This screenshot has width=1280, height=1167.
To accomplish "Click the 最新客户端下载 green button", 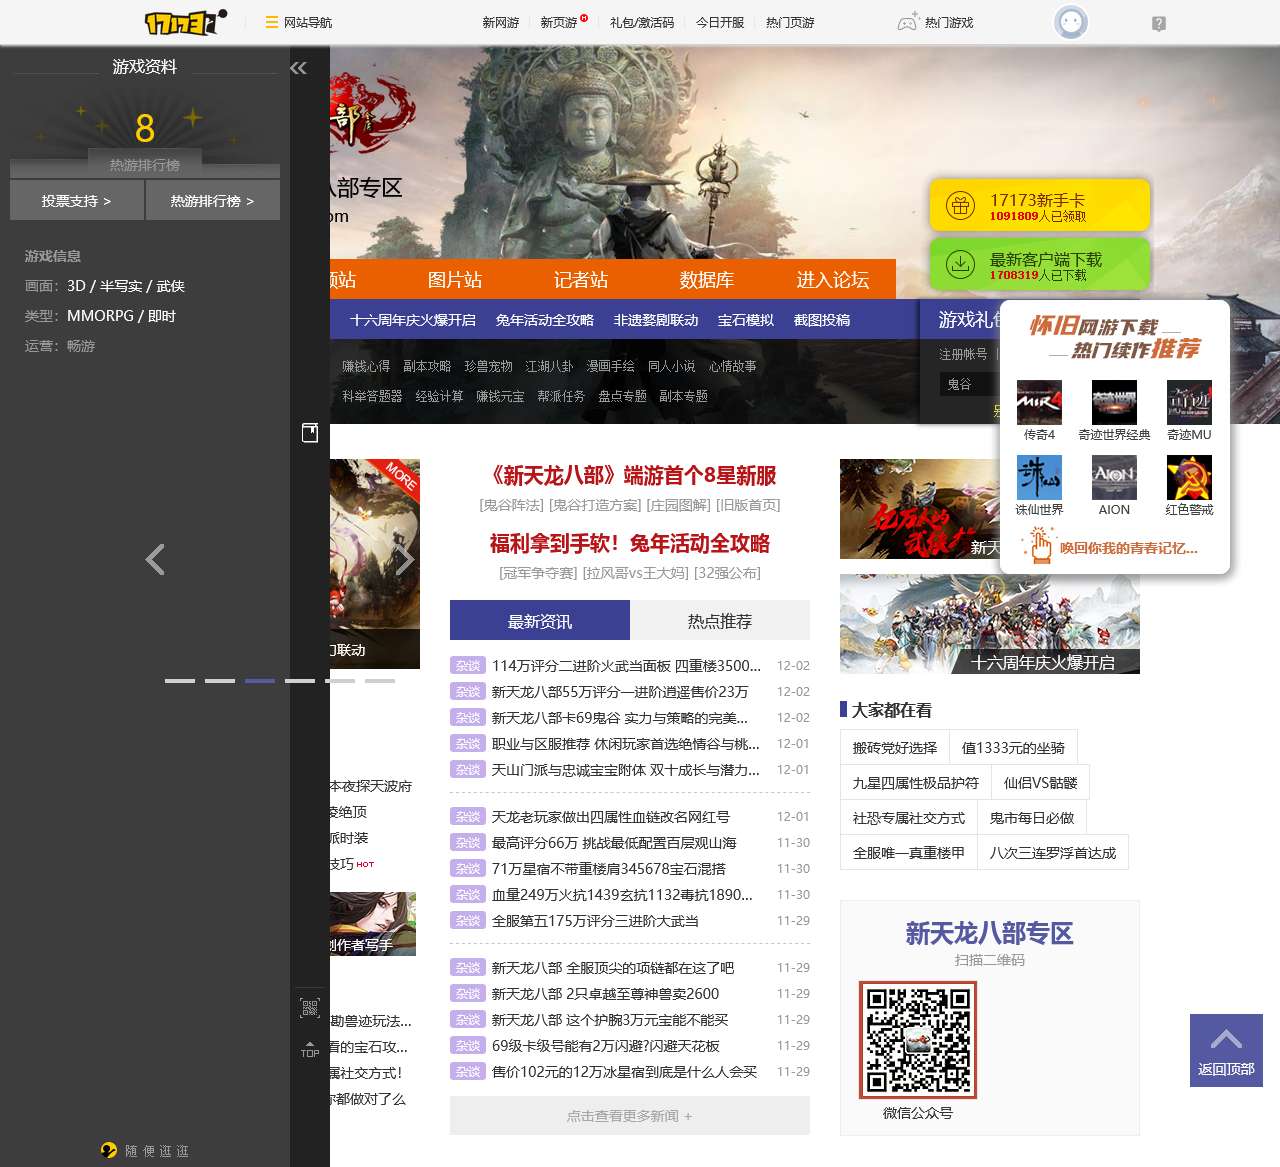I will [1039, 265].
